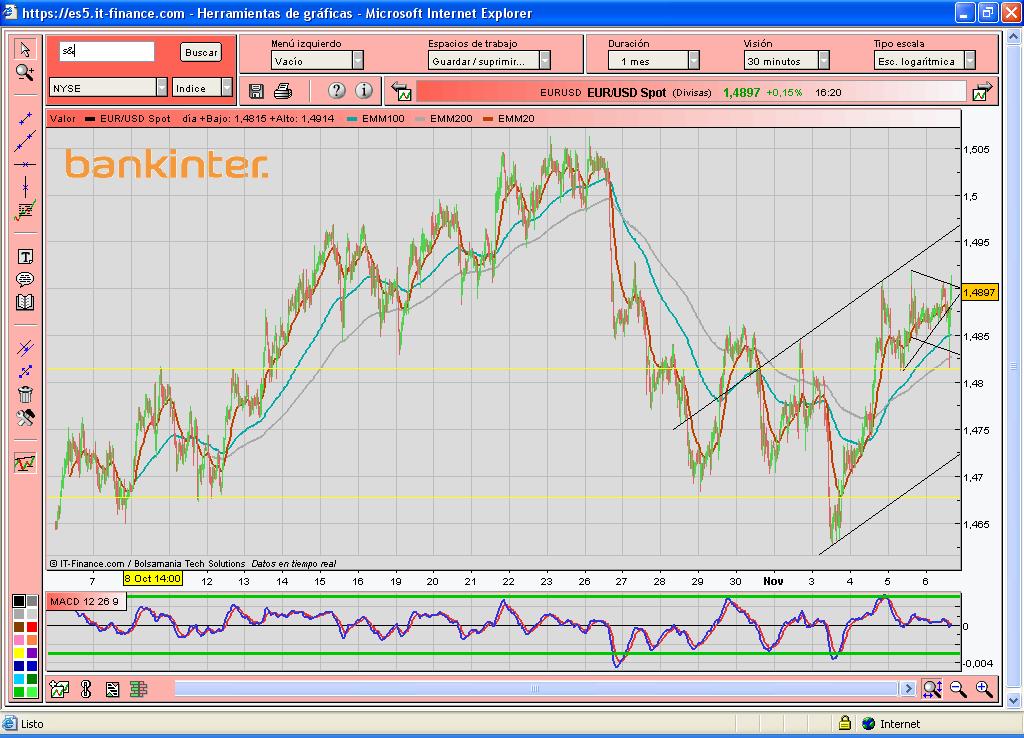Screen dimensions: 1024x738
Task: Open the Visión 30 minutos dropdown
Action: (x=786, y=61)
